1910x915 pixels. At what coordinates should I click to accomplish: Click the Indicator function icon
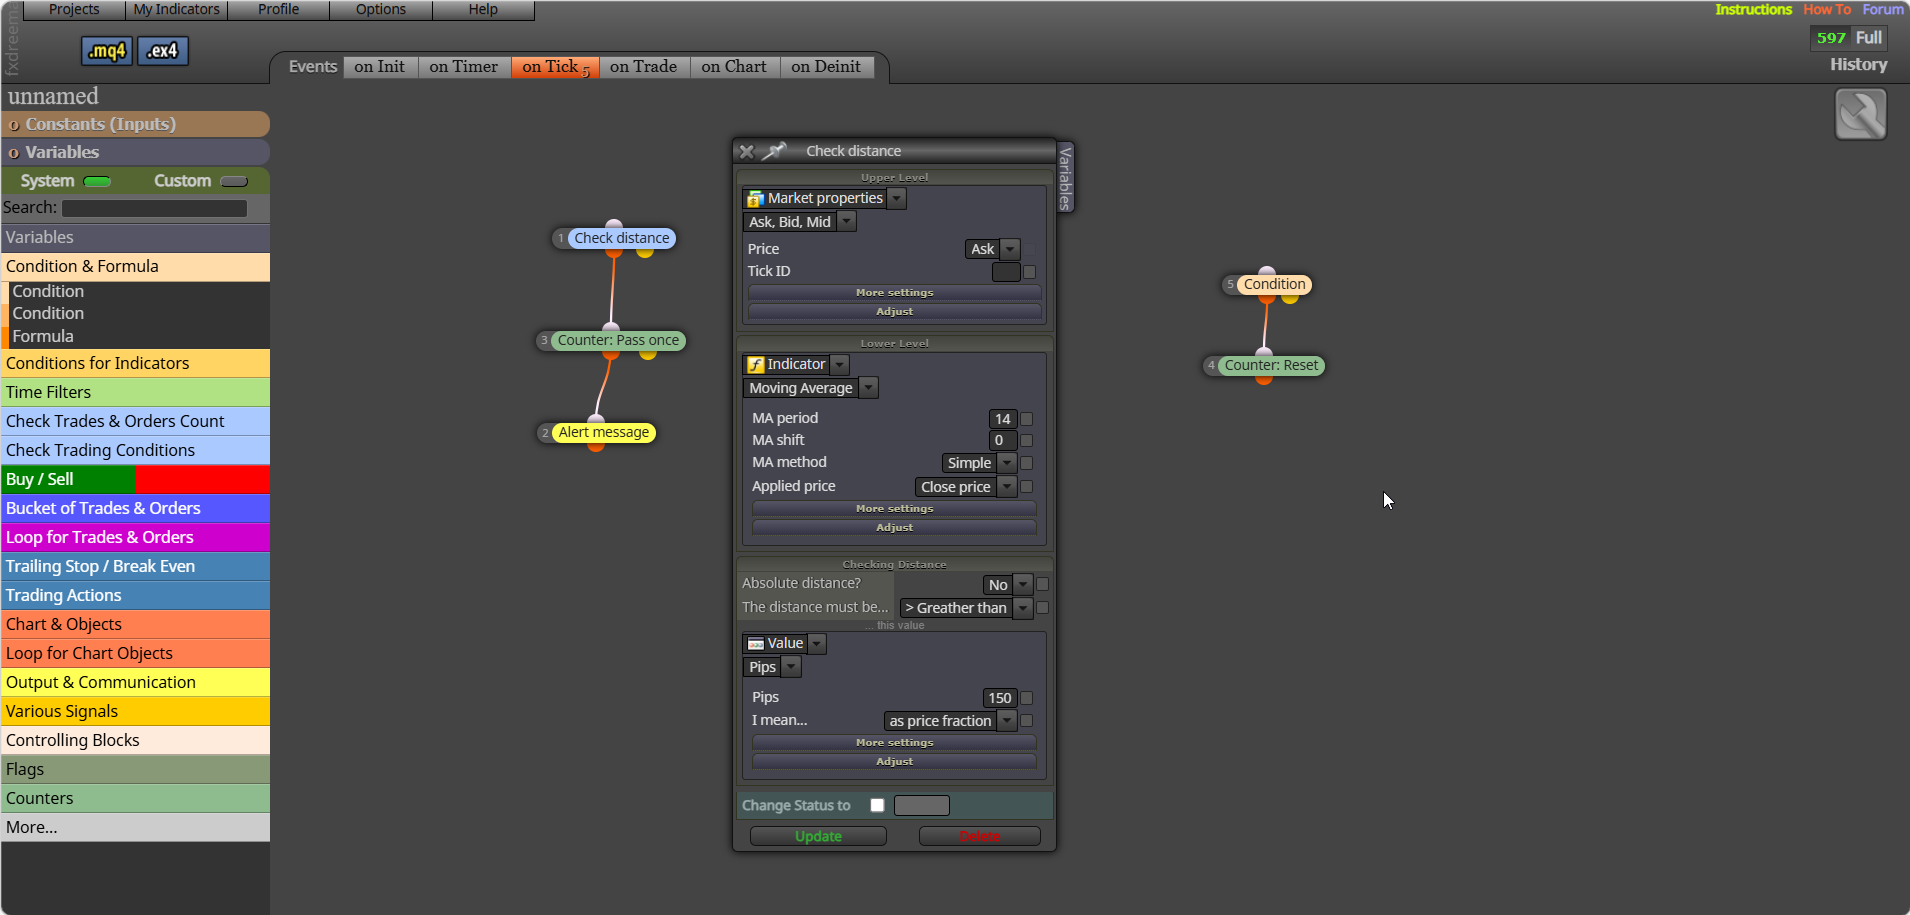coord(756,365)
